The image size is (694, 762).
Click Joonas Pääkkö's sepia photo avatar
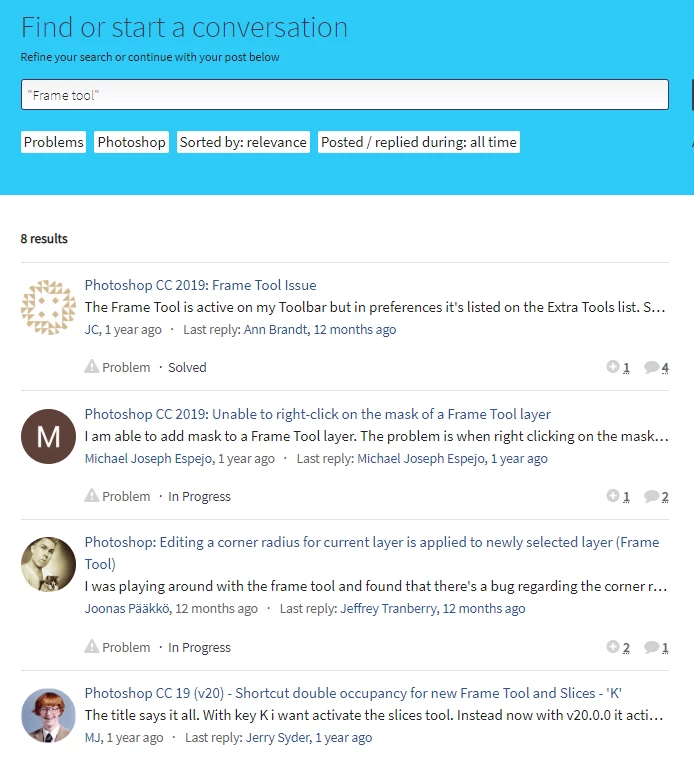[48, 564]
